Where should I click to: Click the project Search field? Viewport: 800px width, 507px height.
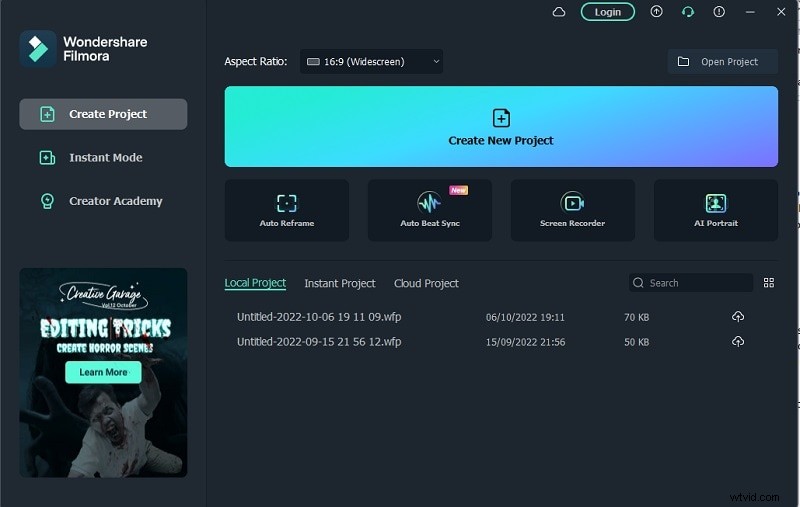[x=695, y=283]
